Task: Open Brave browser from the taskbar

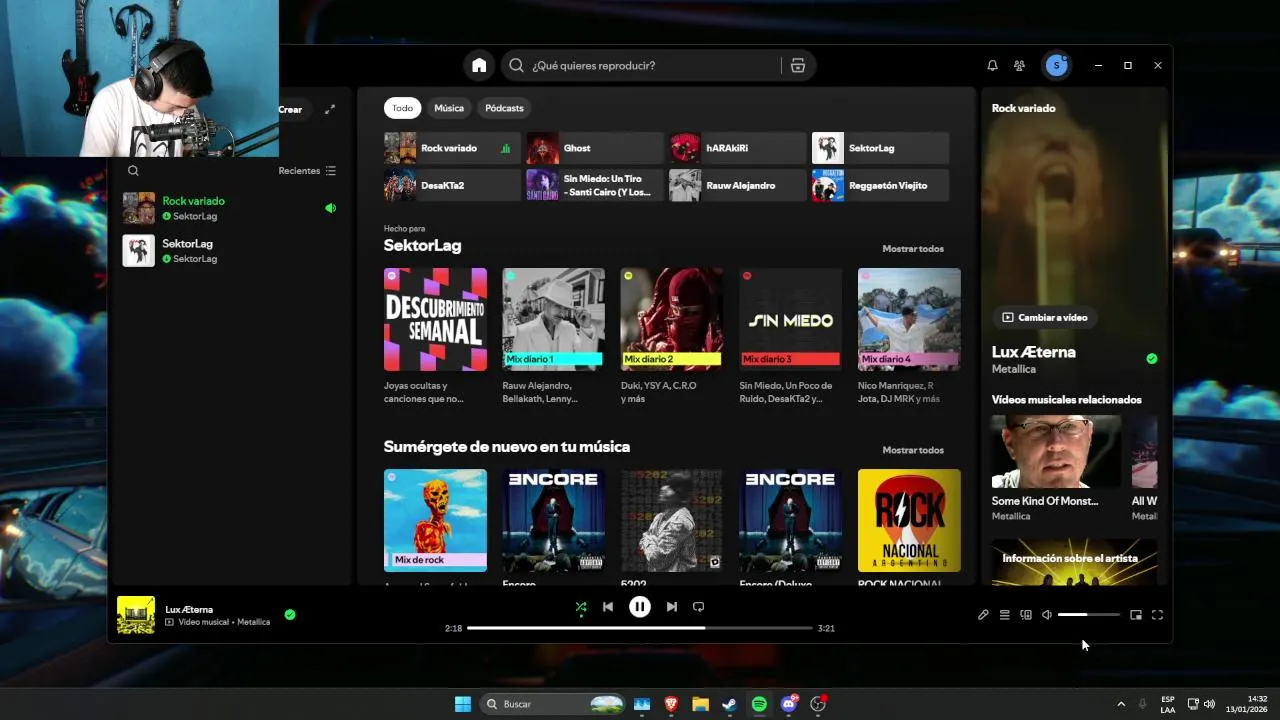Action: (671, 704)
